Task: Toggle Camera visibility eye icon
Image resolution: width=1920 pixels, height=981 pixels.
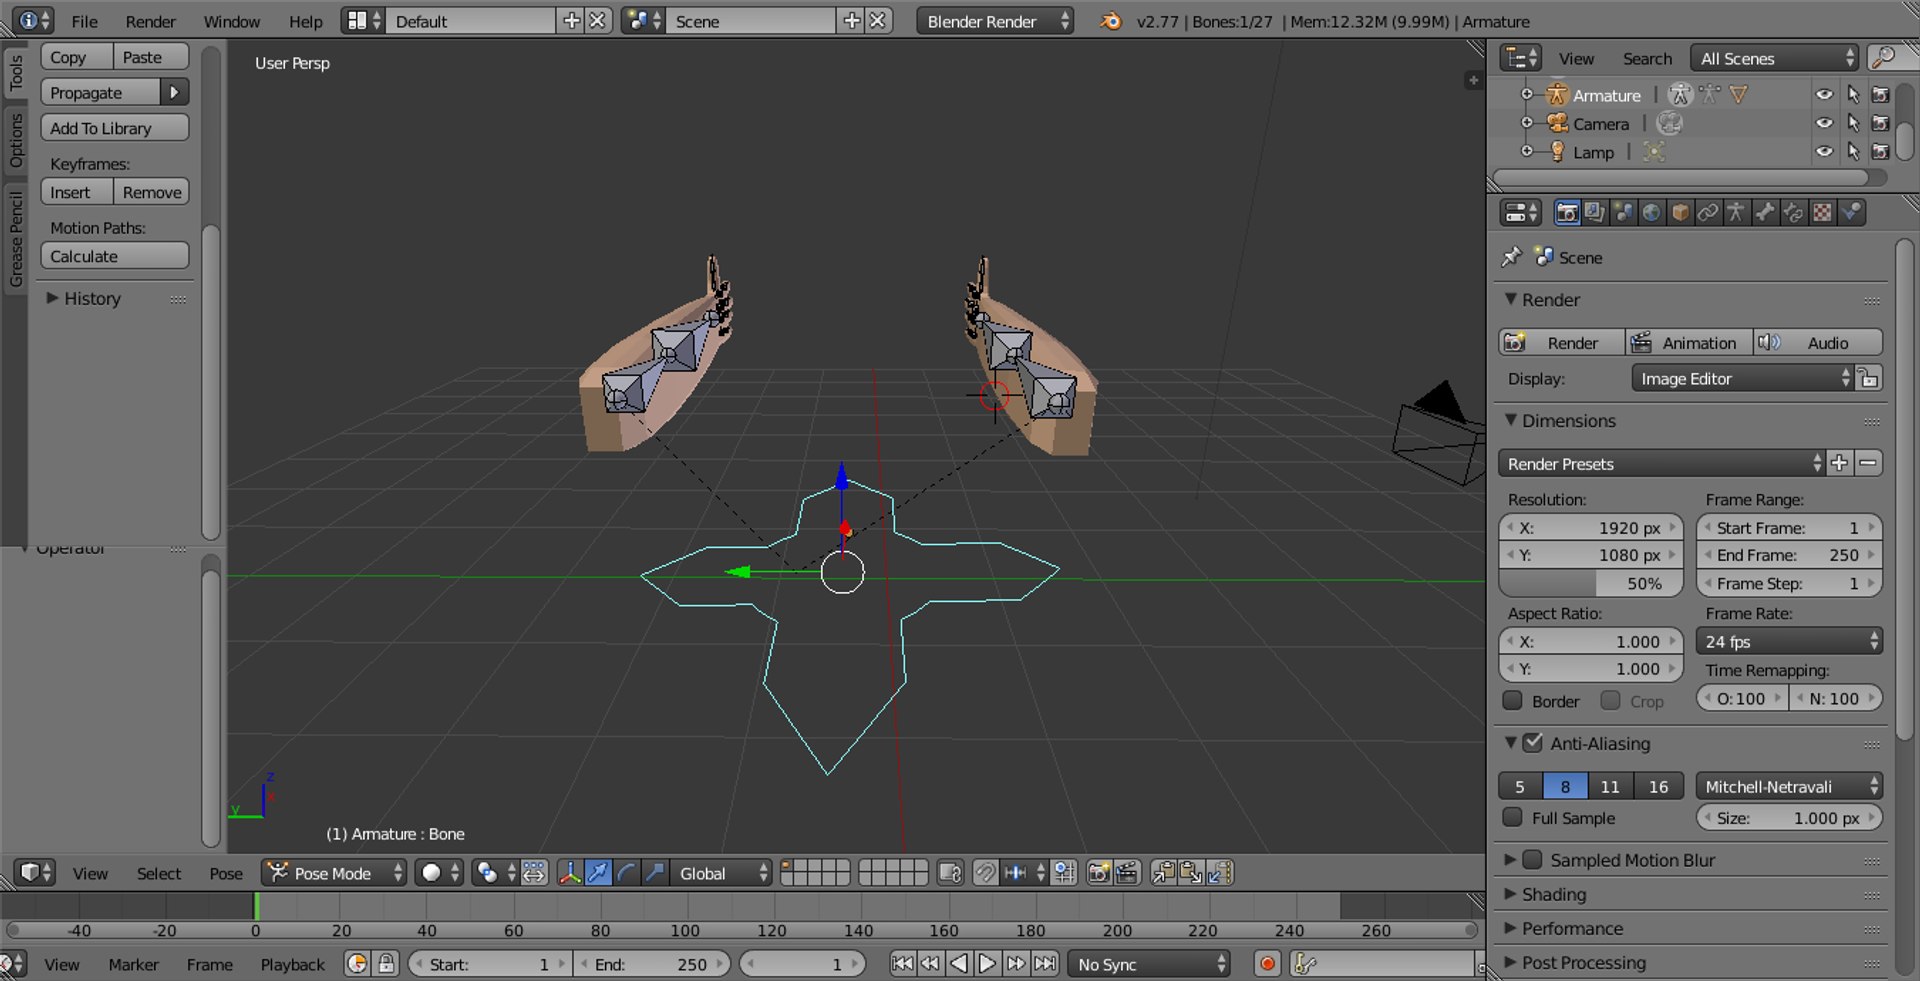Action: pos(1824,123)
